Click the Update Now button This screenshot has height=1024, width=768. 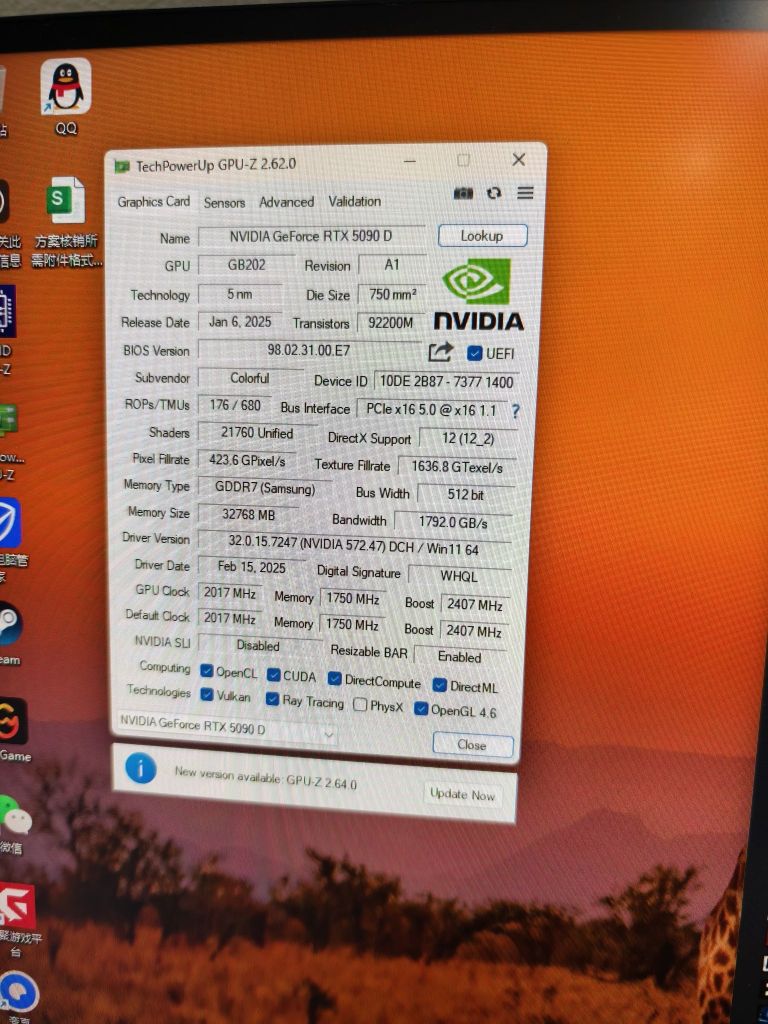(x=462, y=794)
